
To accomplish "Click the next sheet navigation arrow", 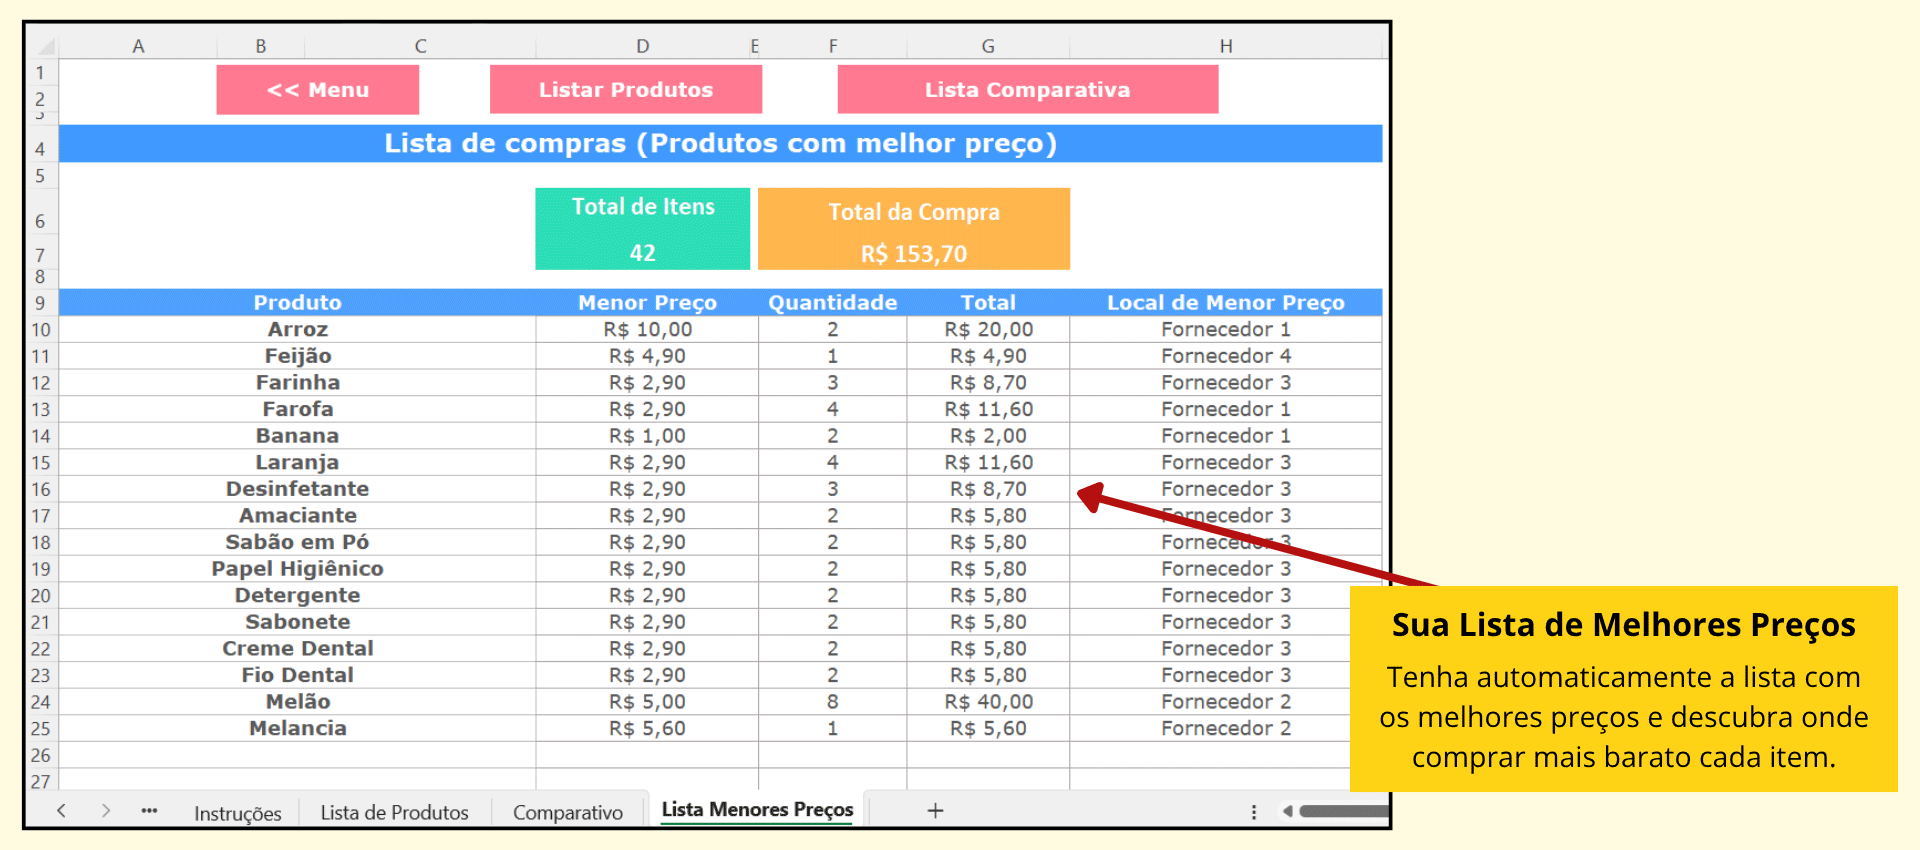I will 105,811.
